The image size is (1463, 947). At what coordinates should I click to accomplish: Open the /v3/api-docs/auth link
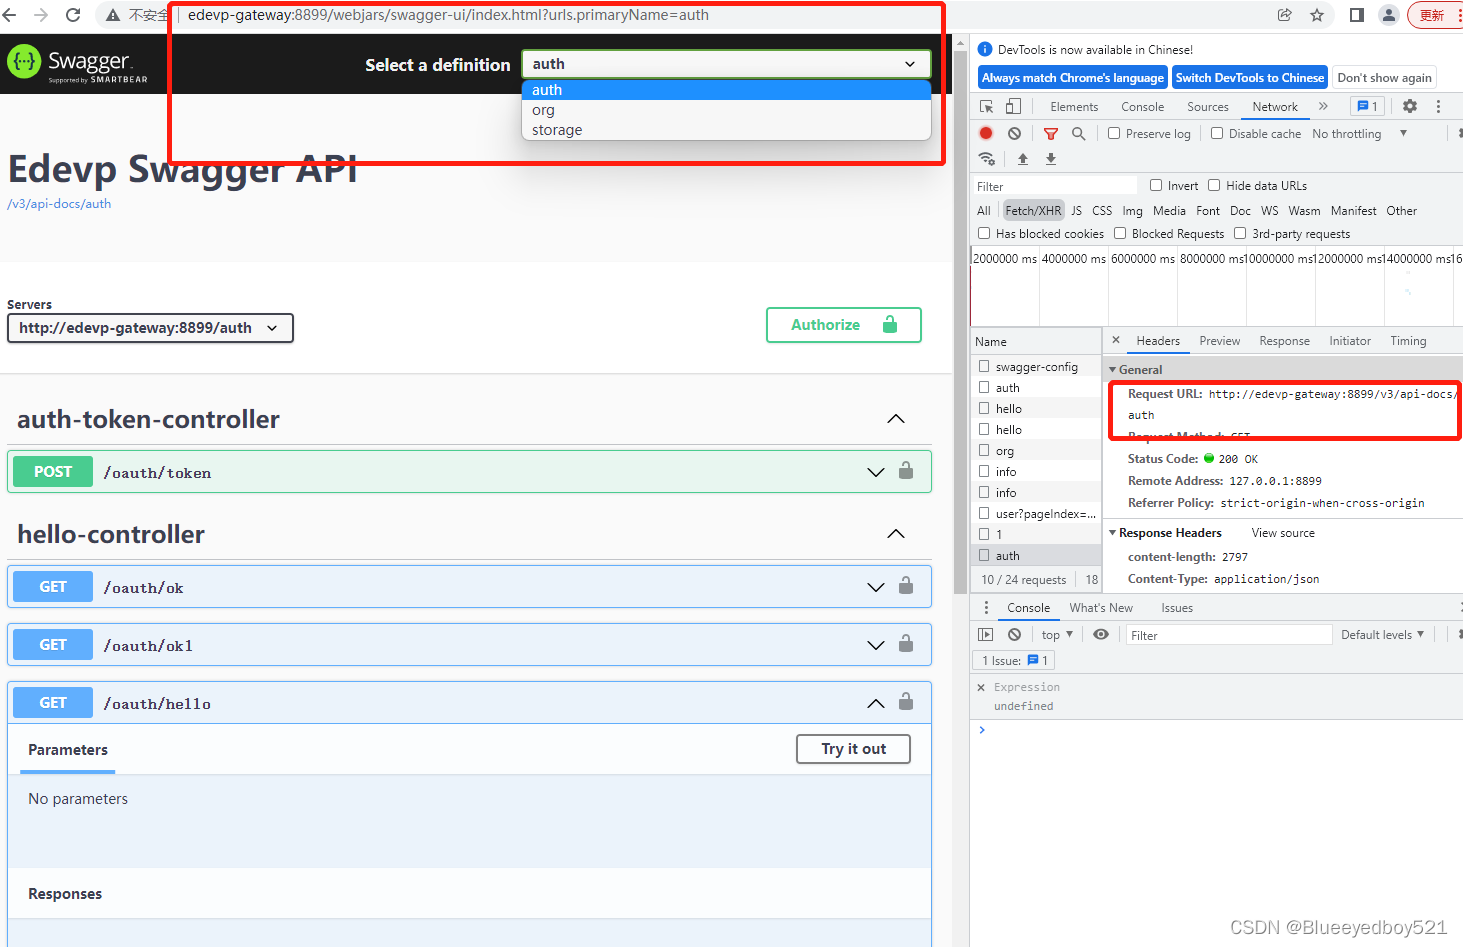coord(59,203)
